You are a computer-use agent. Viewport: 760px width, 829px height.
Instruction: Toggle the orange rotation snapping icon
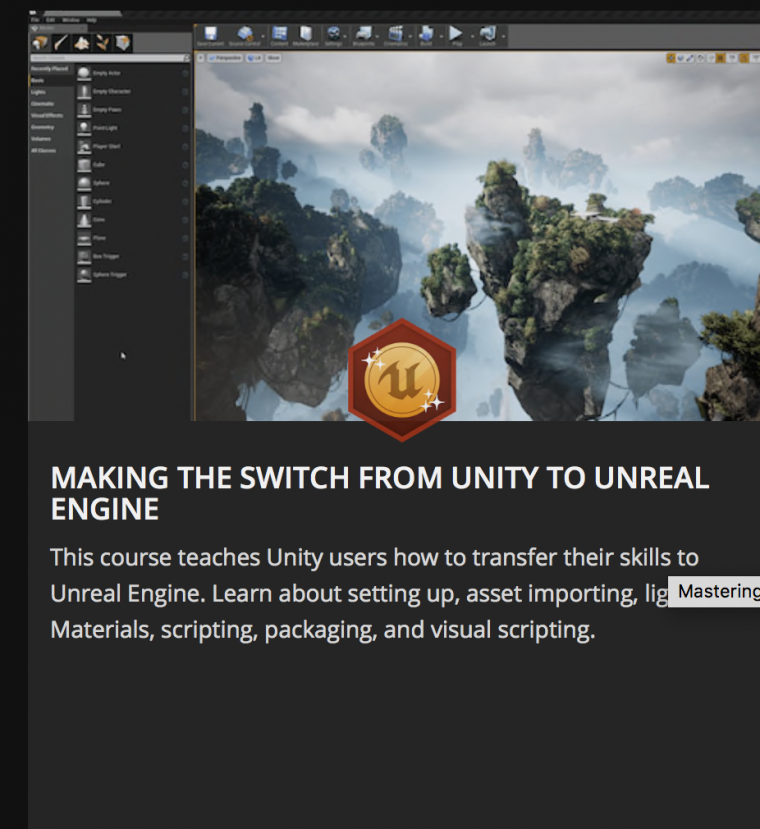[744, 58]
